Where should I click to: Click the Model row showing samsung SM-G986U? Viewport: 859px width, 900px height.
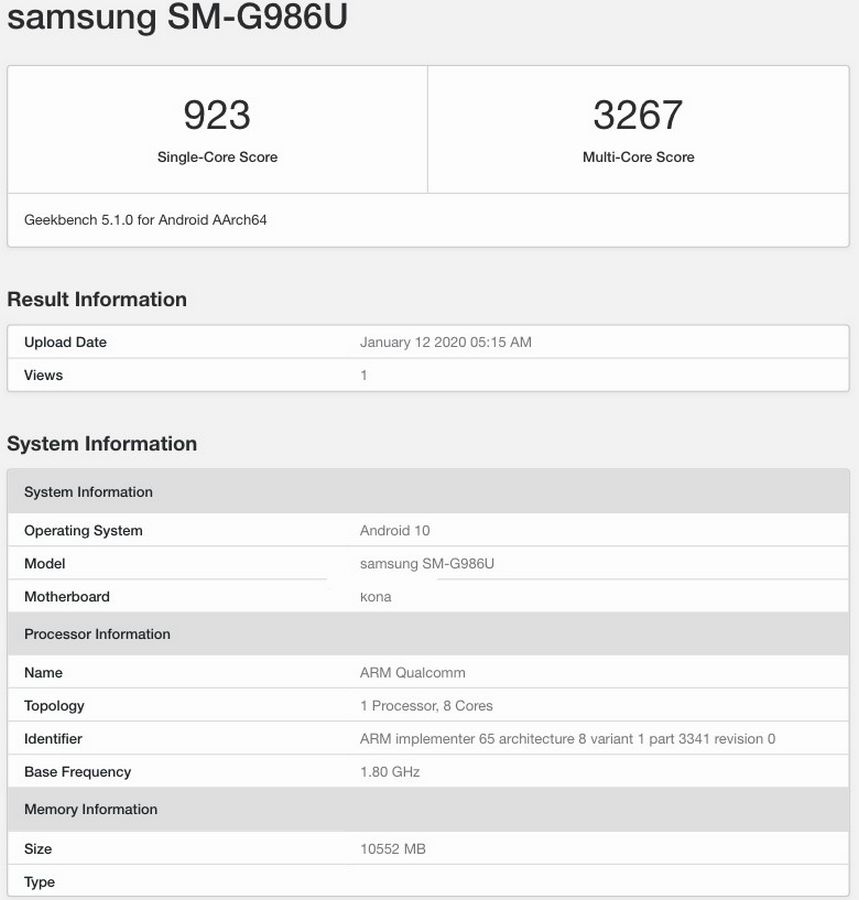point(428,563)
